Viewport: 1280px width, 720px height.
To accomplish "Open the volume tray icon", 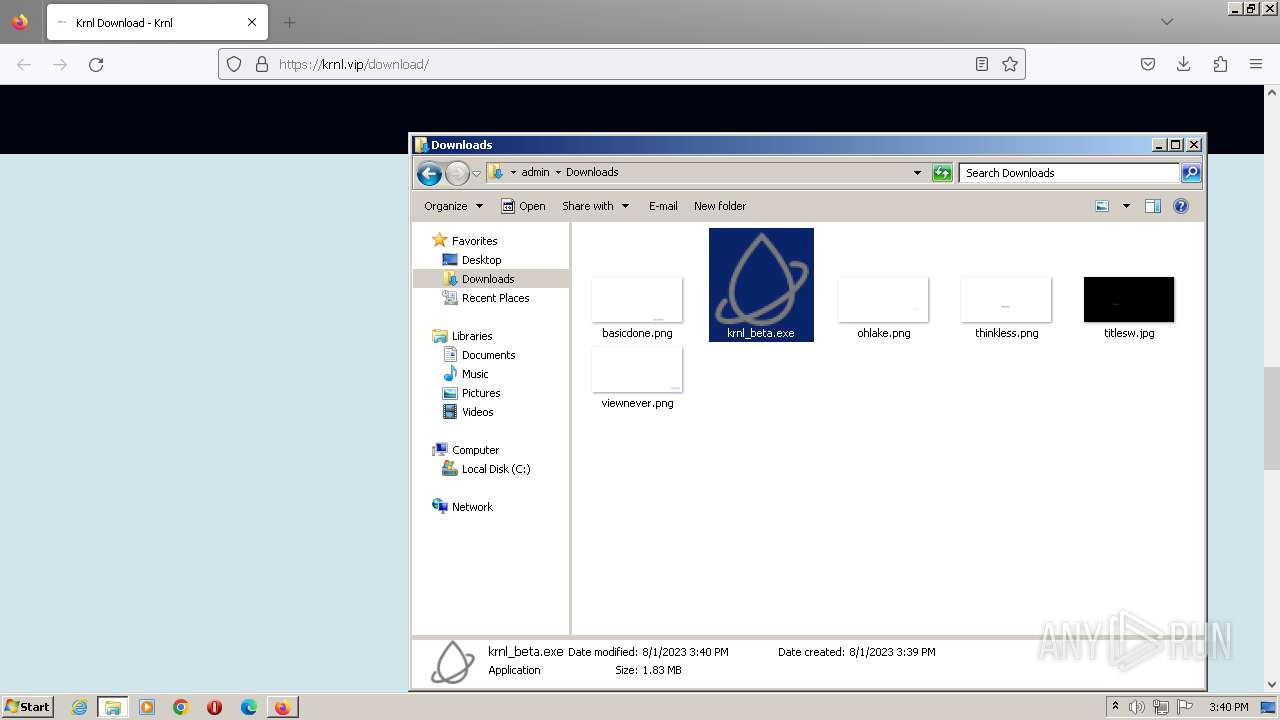I will pos(1138,707).
